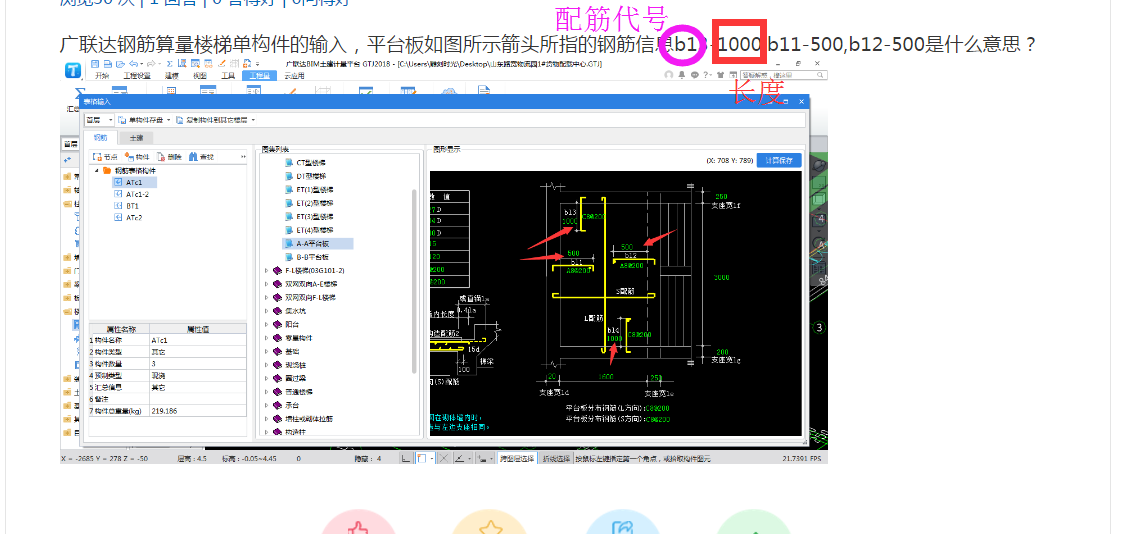Click the angle snap icon in status bar
The width and height of the screenshot is (1140, 534).
(459, 458)
